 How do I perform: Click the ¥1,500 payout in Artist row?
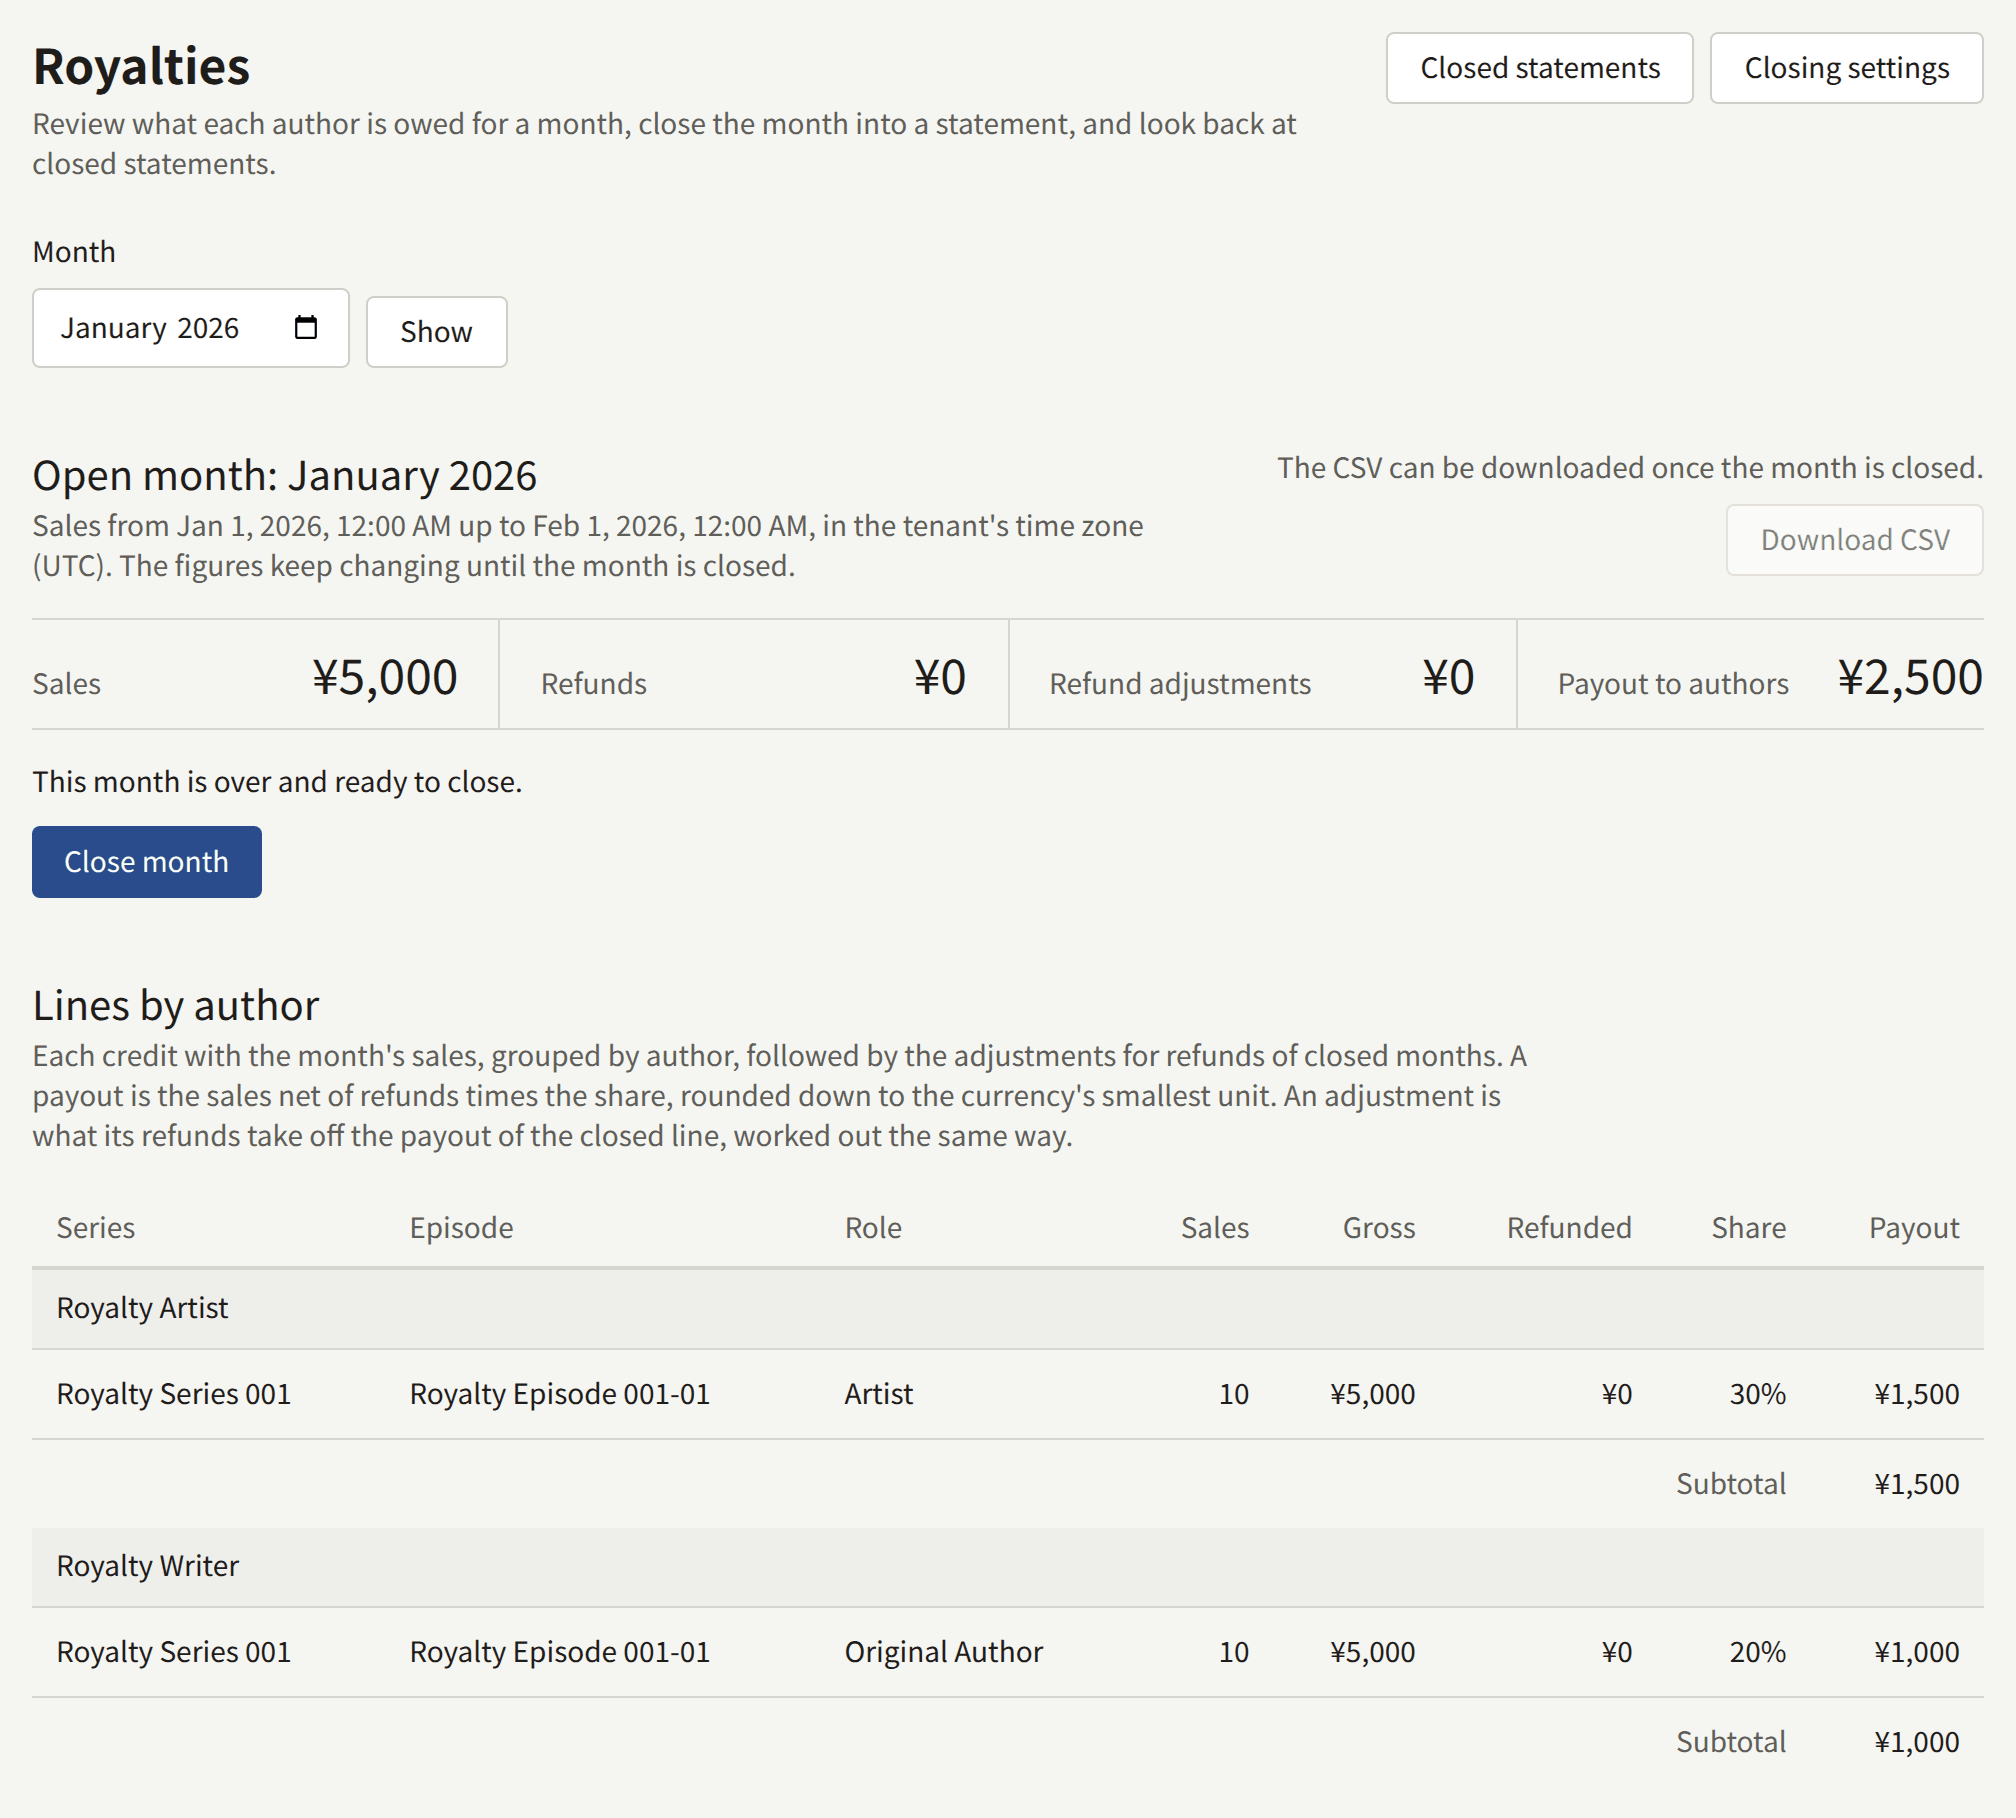click(1916, 1394)
